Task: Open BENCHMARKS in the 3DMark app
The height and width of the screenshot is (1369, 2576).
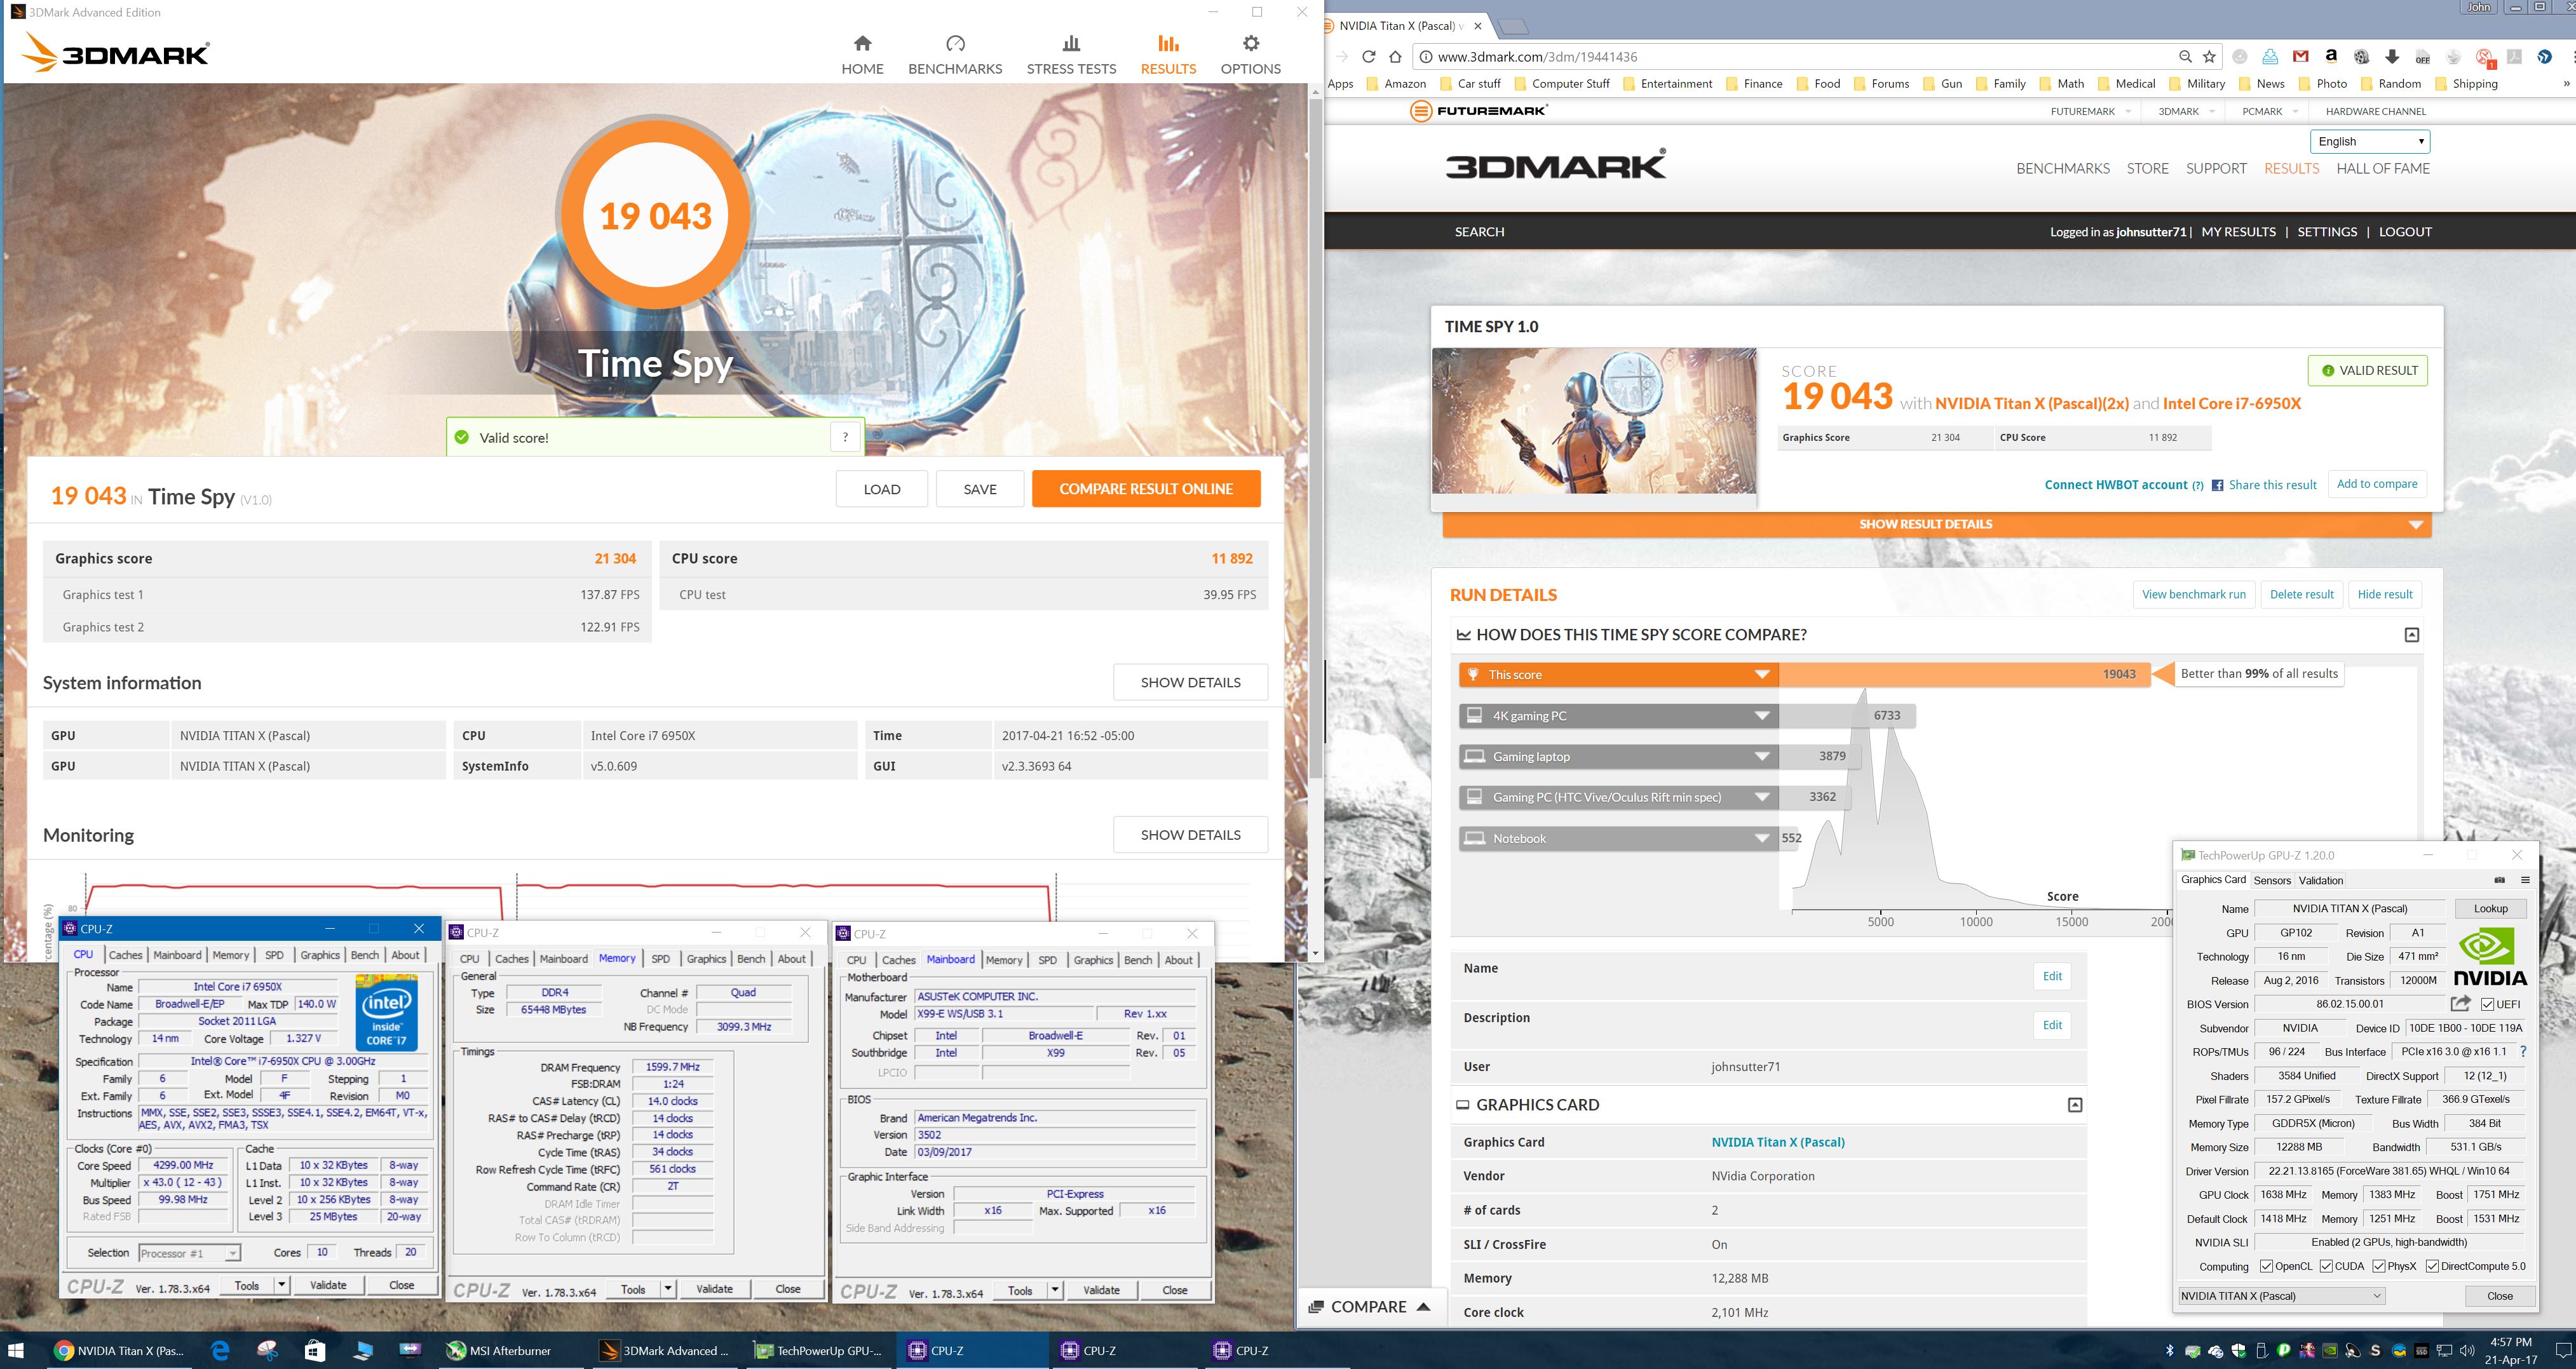Action: (x=955, y=55)
